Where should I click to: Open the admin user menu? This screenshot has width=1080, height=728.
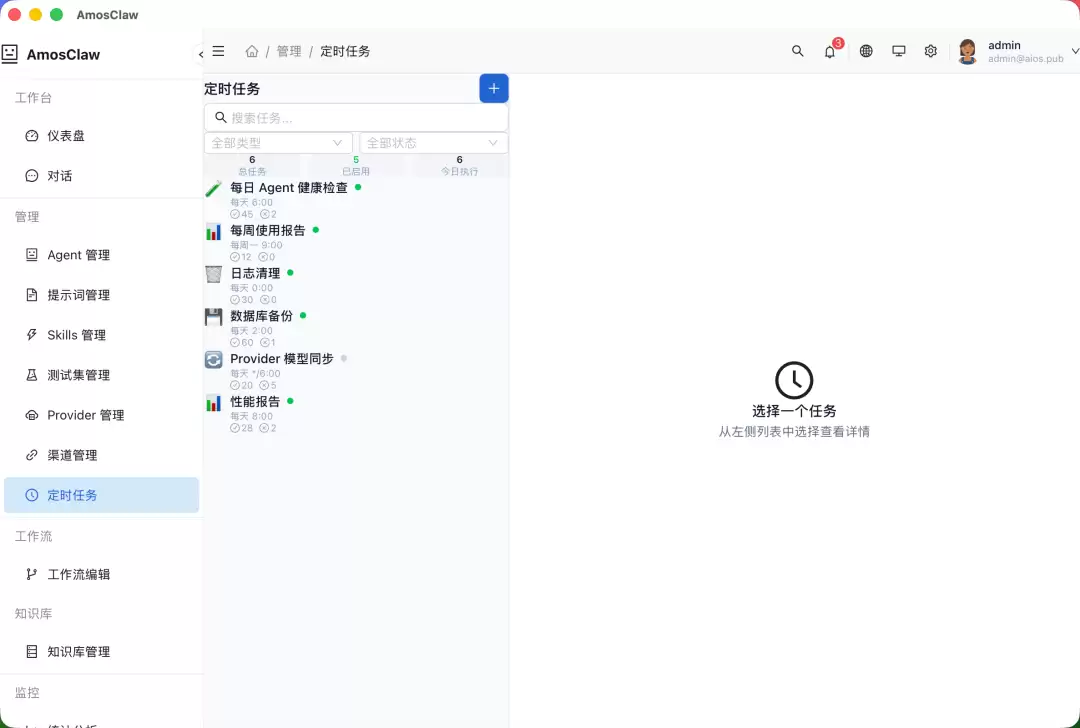(x=1017, y=51)
